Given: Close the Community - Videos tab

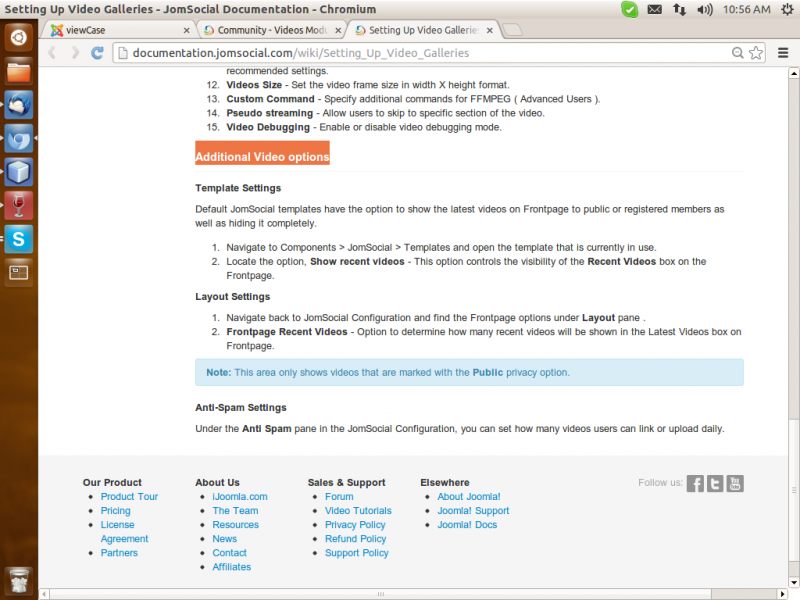Looking at the screenshot, I should [338, 31].
